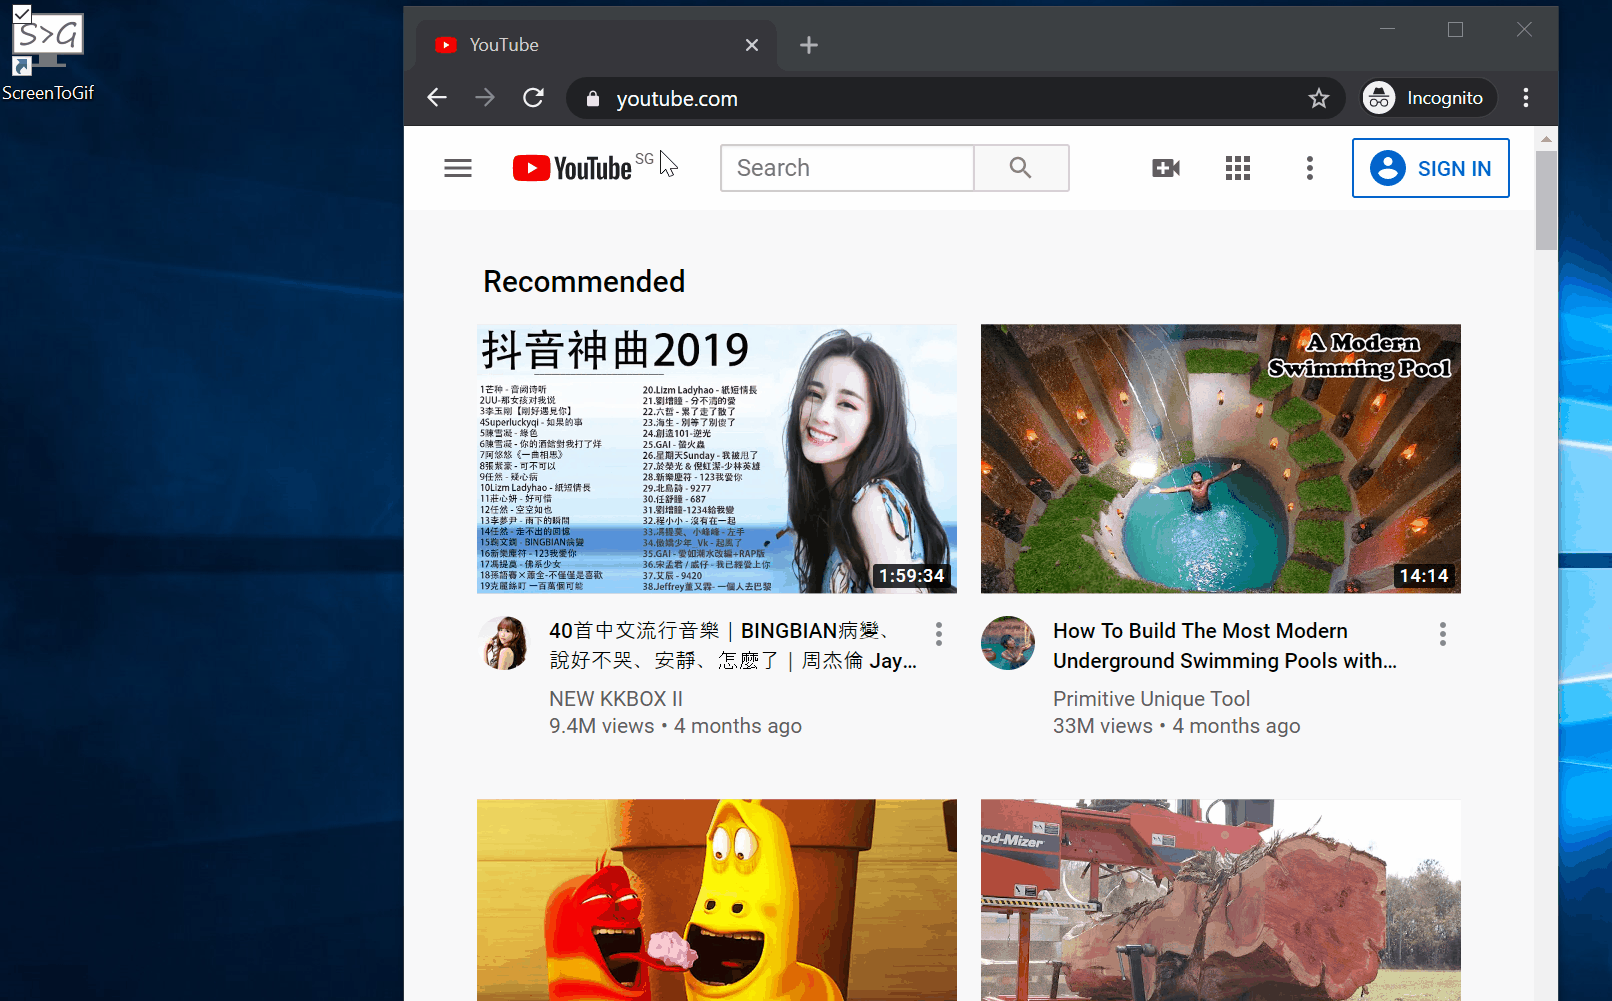Click the search magnifier button
Image resolution: width=1612 pixels, height=1001 pixels.
click(x=1020, y=168)
